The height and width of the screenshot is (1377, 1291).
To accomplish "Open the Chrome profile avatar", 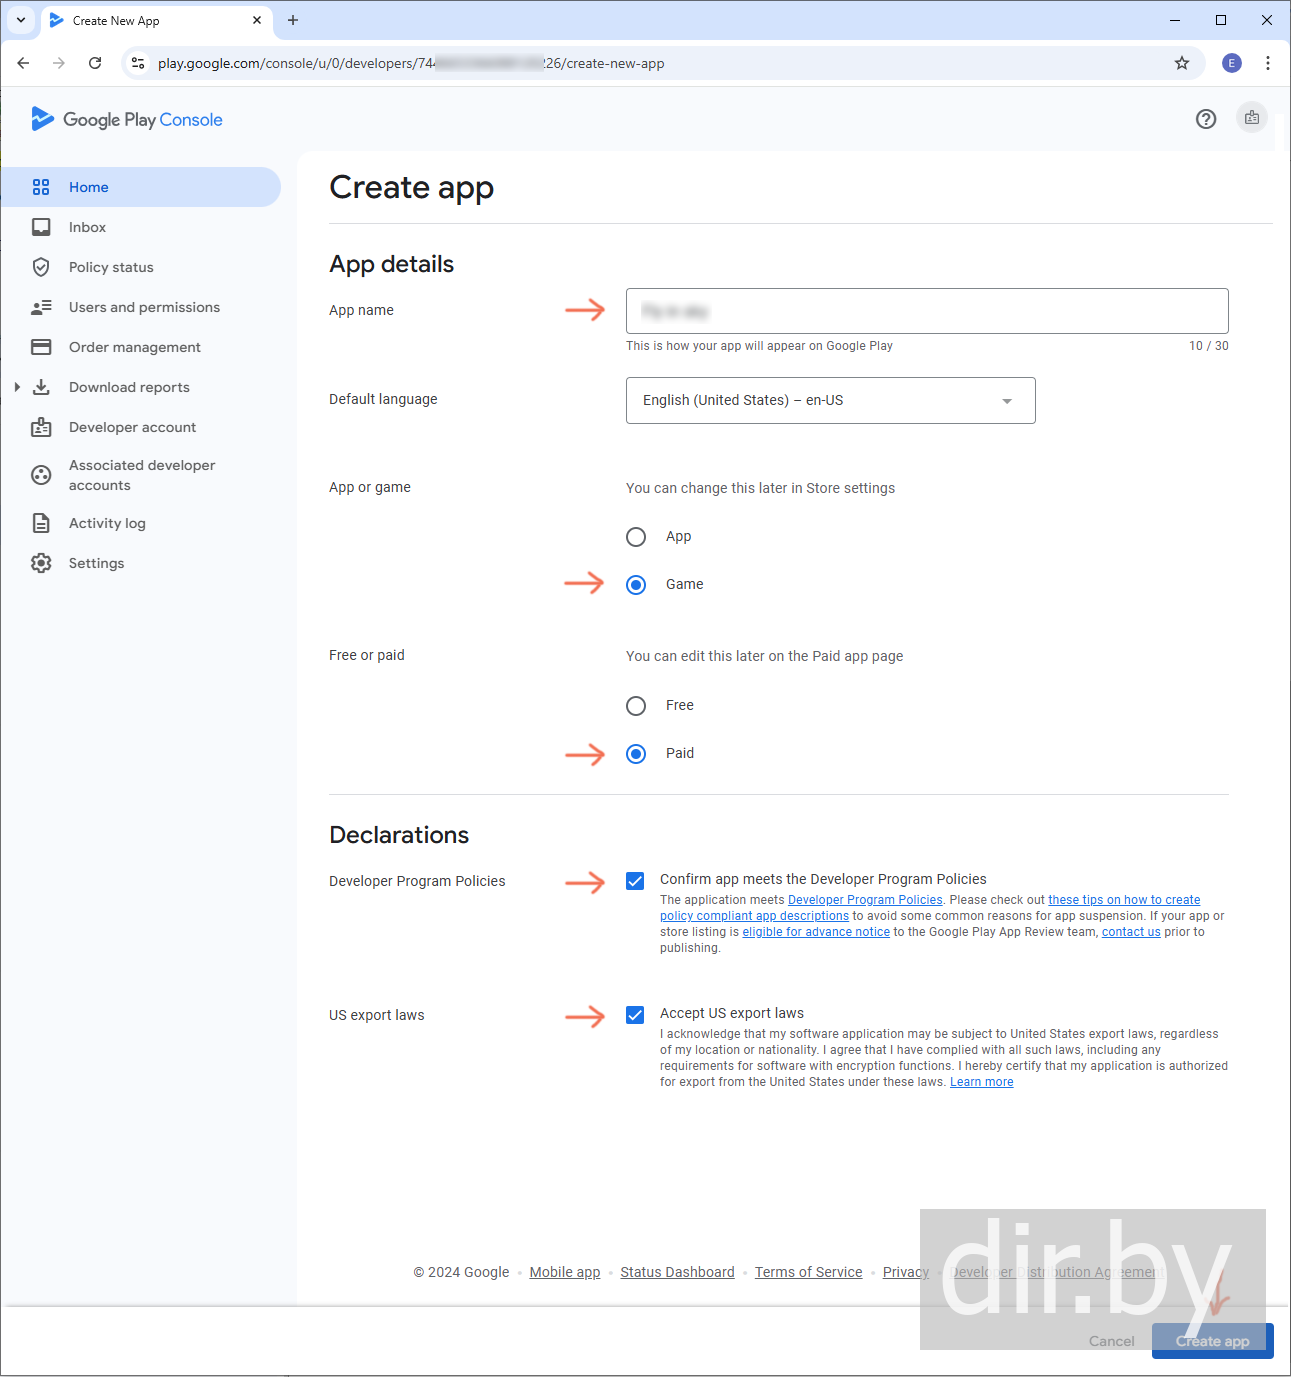I will coord(1232,63).
